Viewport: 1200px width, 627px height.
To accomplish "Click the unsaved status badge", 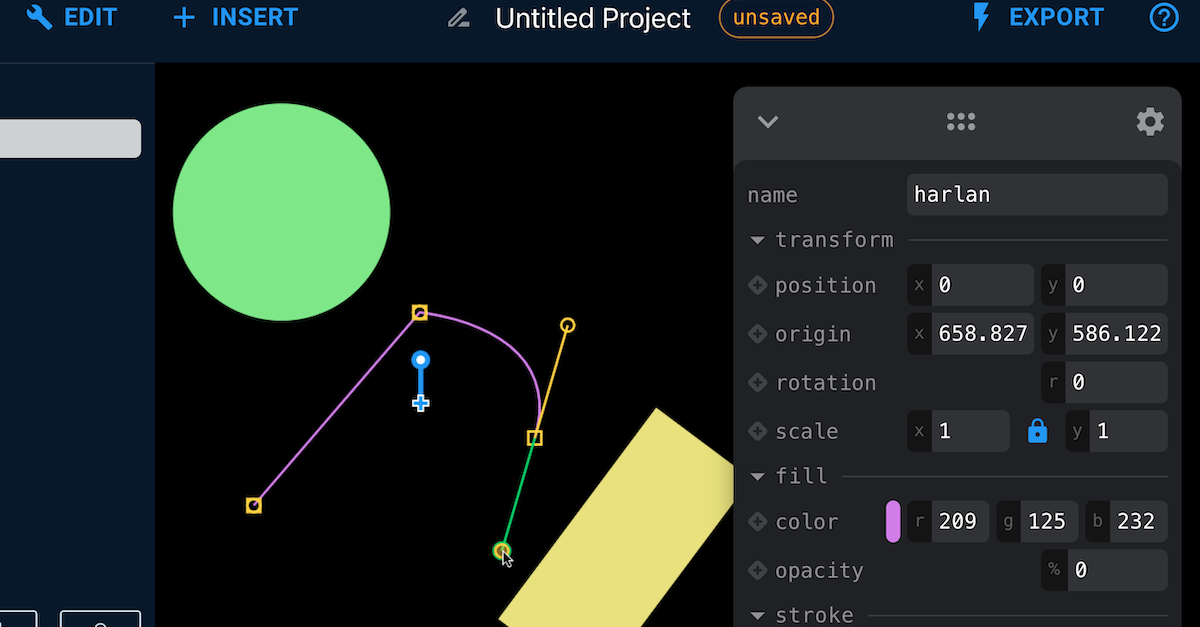I will pyautogui.click(x=776, y=18).
